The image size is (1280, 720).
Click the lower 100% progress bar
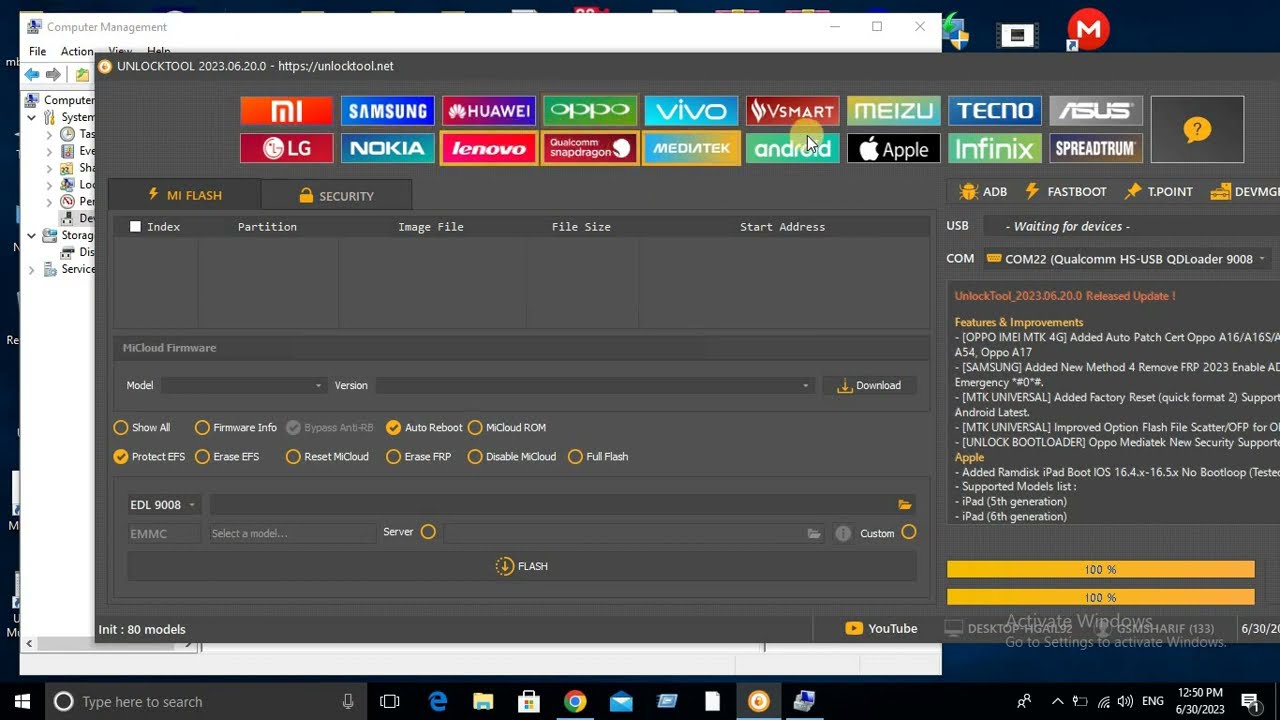(1101, 597)
